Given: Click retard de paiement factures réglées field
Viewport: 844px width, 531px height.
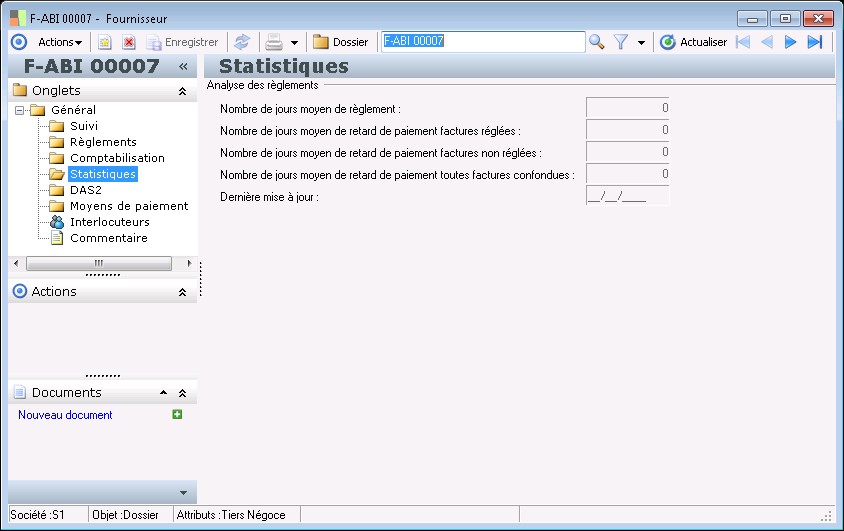Looking at the screenshot, I should pyautogui.click(x=628, y=130).
